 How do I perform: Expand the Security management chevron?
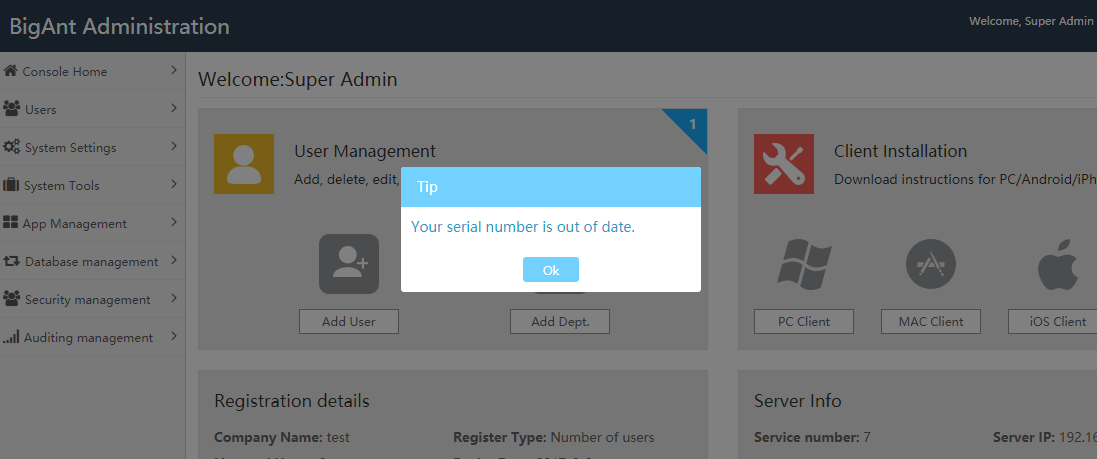click(174, 298)
